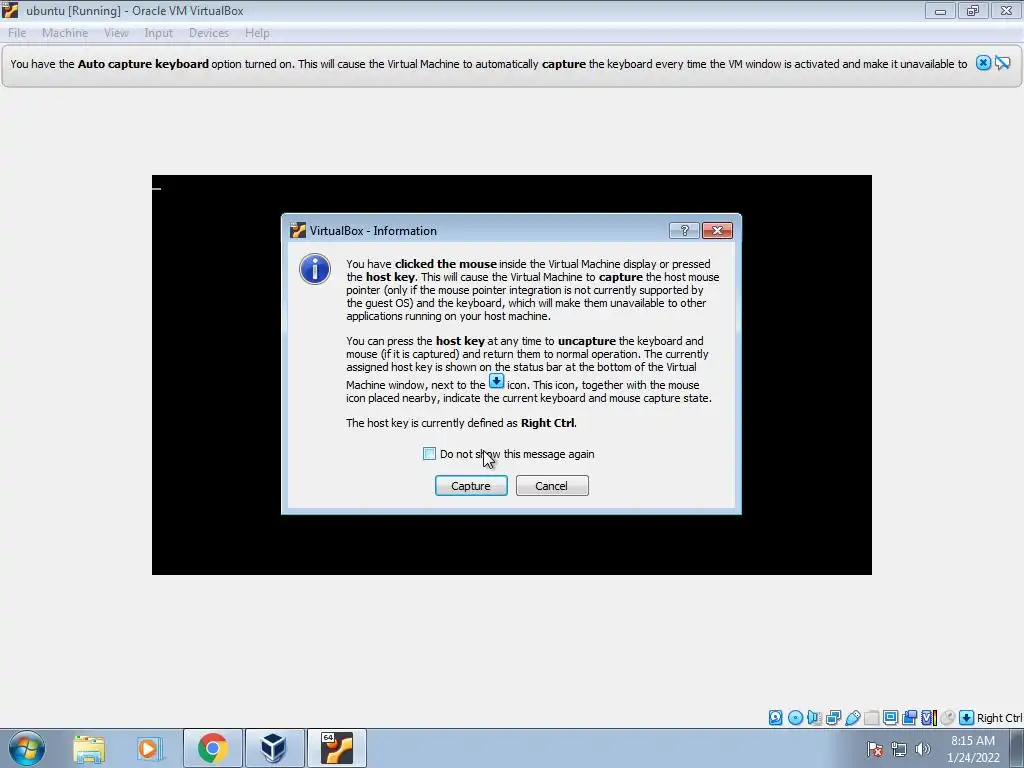
Task: Click the optical disk status bar icon
Action: click(x=795, y=718)
